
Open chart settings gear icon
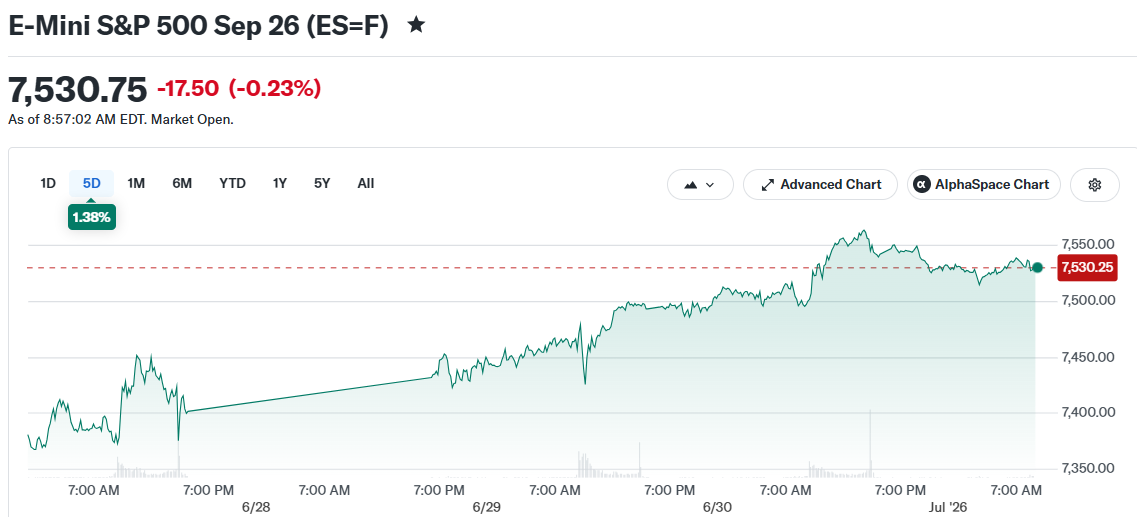(1095, 184)
